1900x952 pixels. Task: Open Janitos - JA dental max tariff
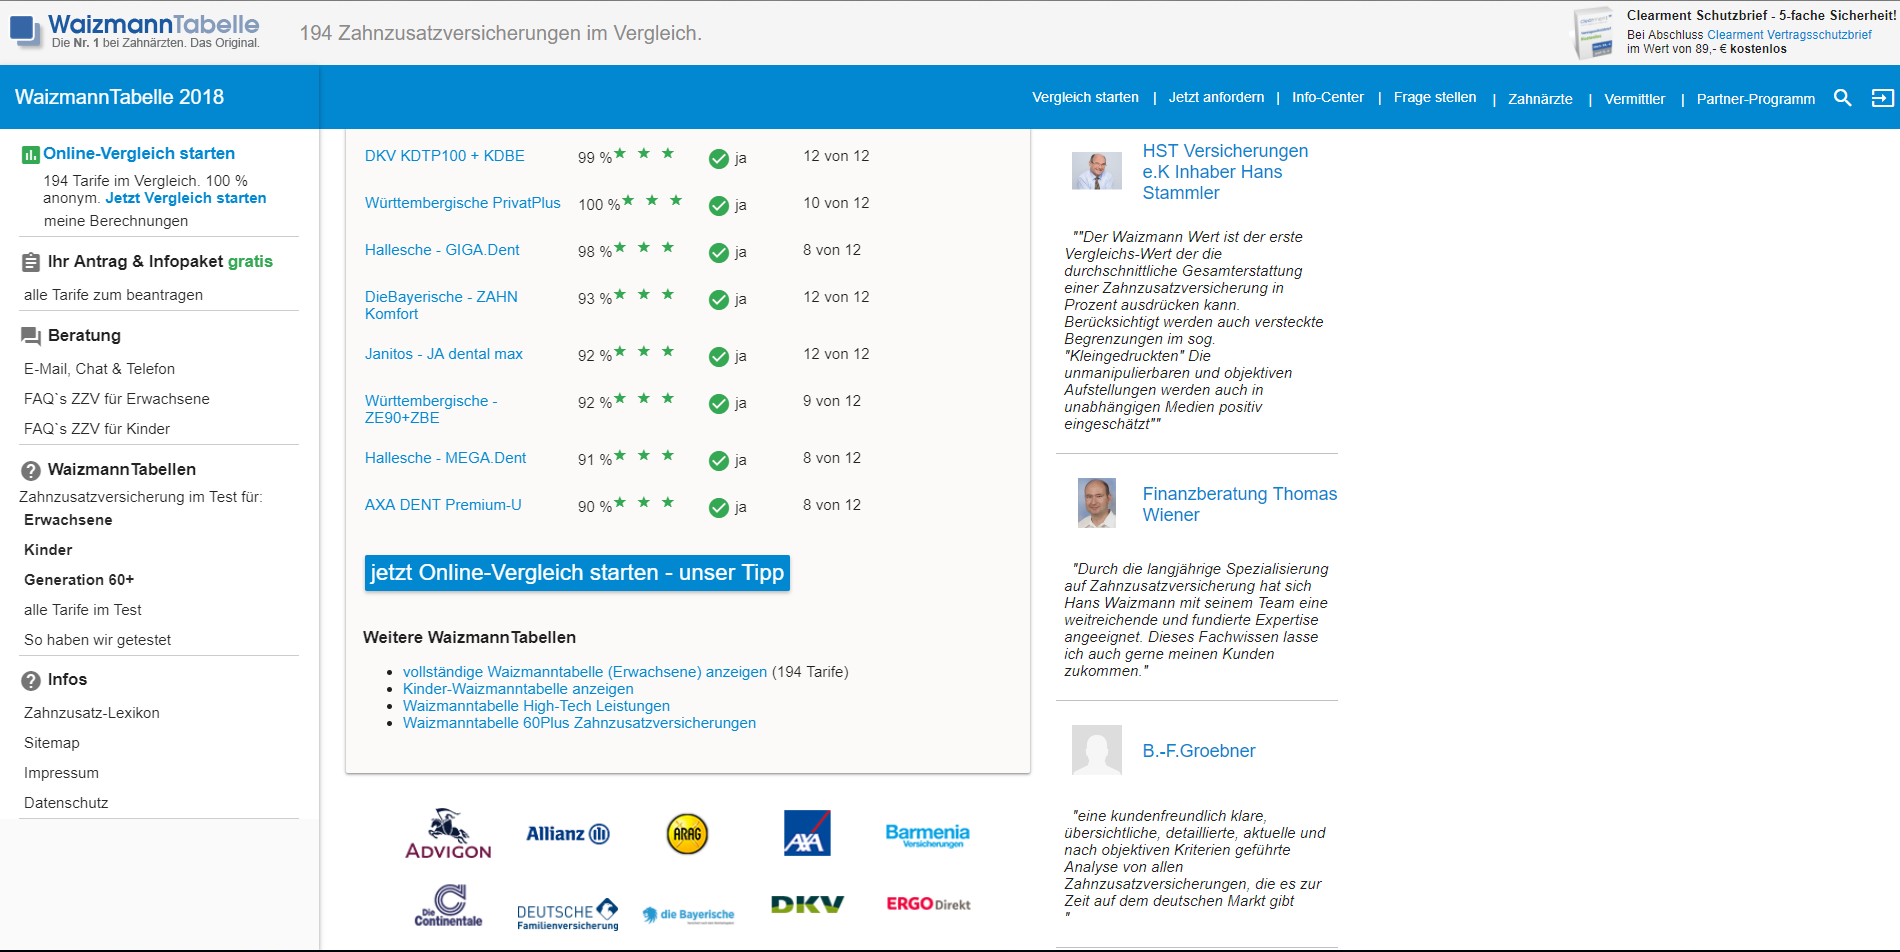[x=443, y=354]
